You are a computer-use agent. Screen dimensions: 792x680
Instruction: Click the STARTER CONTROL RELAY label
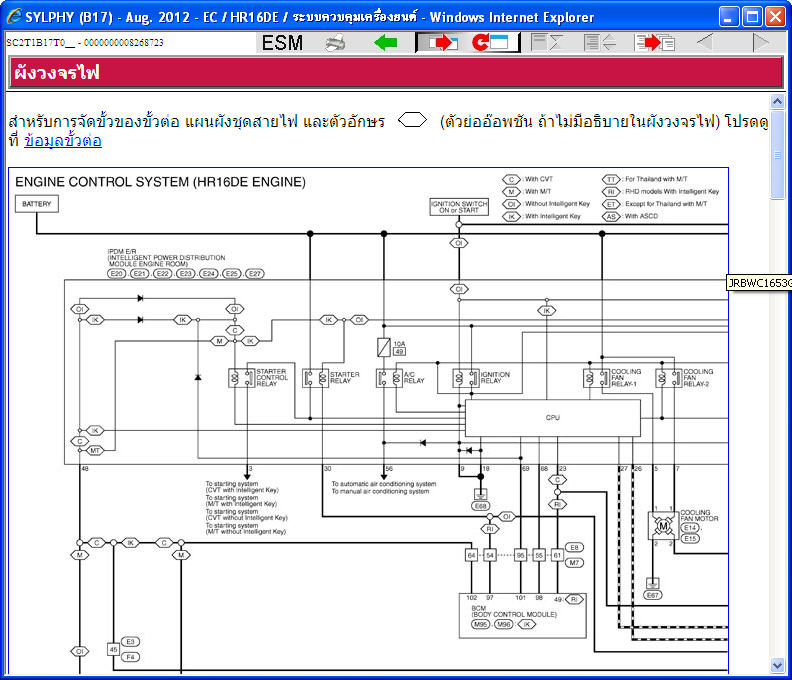pyautogui.click(x=272, y=377)
